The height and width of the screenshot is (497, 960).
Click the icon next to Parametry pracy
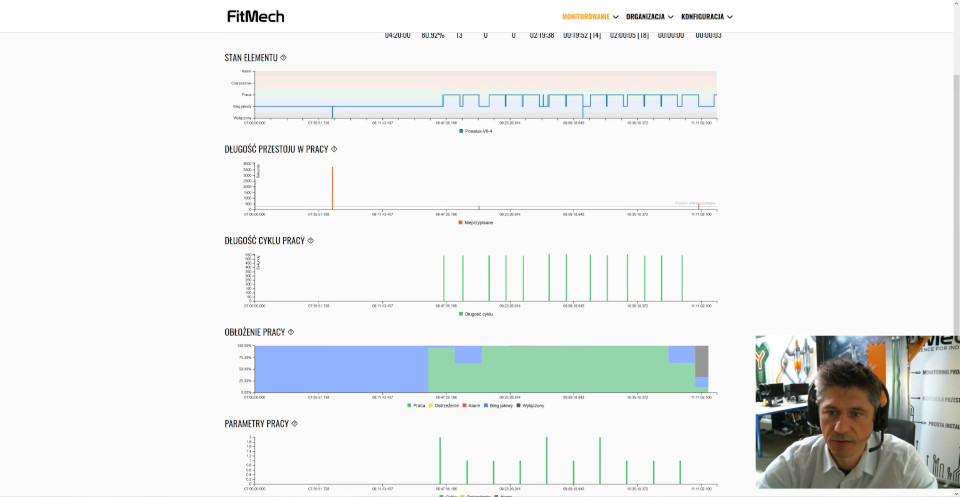click(x=294, y=423)
